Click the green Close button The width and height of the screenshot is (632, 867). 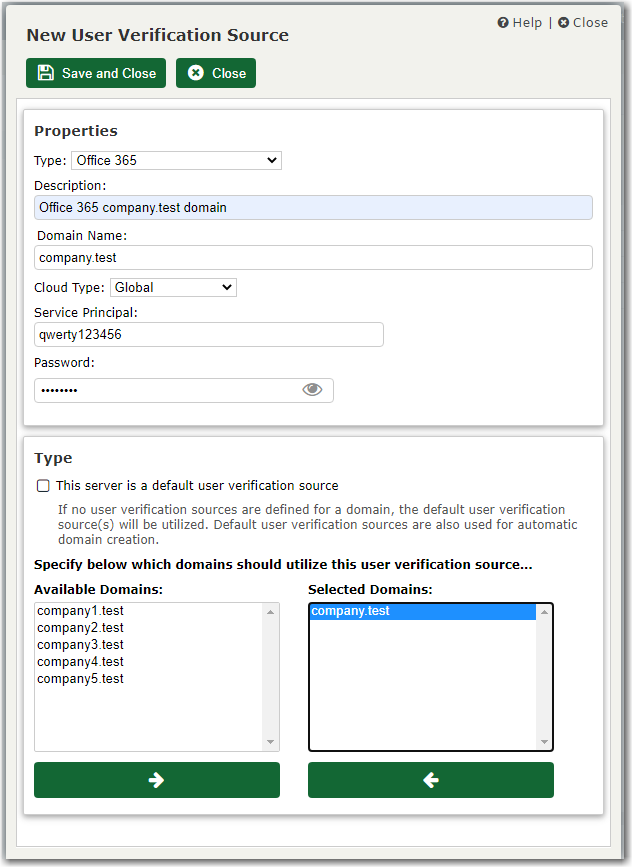point(216,73)
